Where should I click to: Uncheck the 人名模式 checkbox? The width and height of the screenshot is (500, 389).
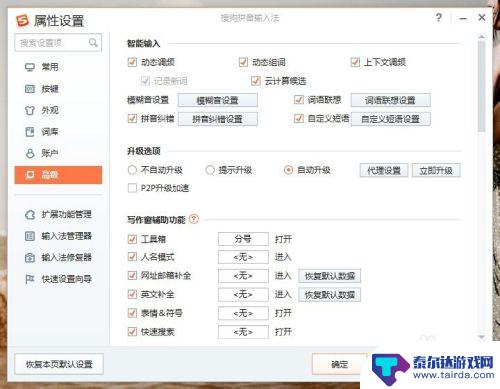[x=132, y=257]
